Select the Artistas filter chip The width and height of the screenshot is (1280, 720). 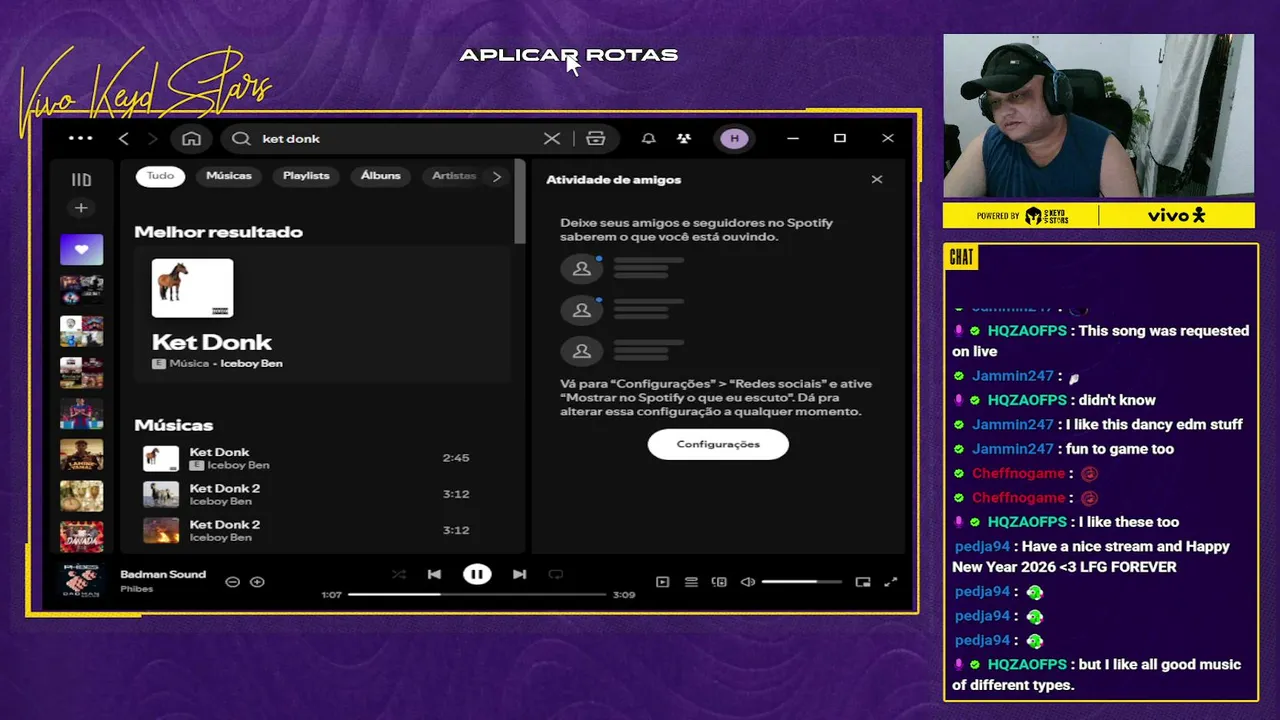(x=454, y=176)
